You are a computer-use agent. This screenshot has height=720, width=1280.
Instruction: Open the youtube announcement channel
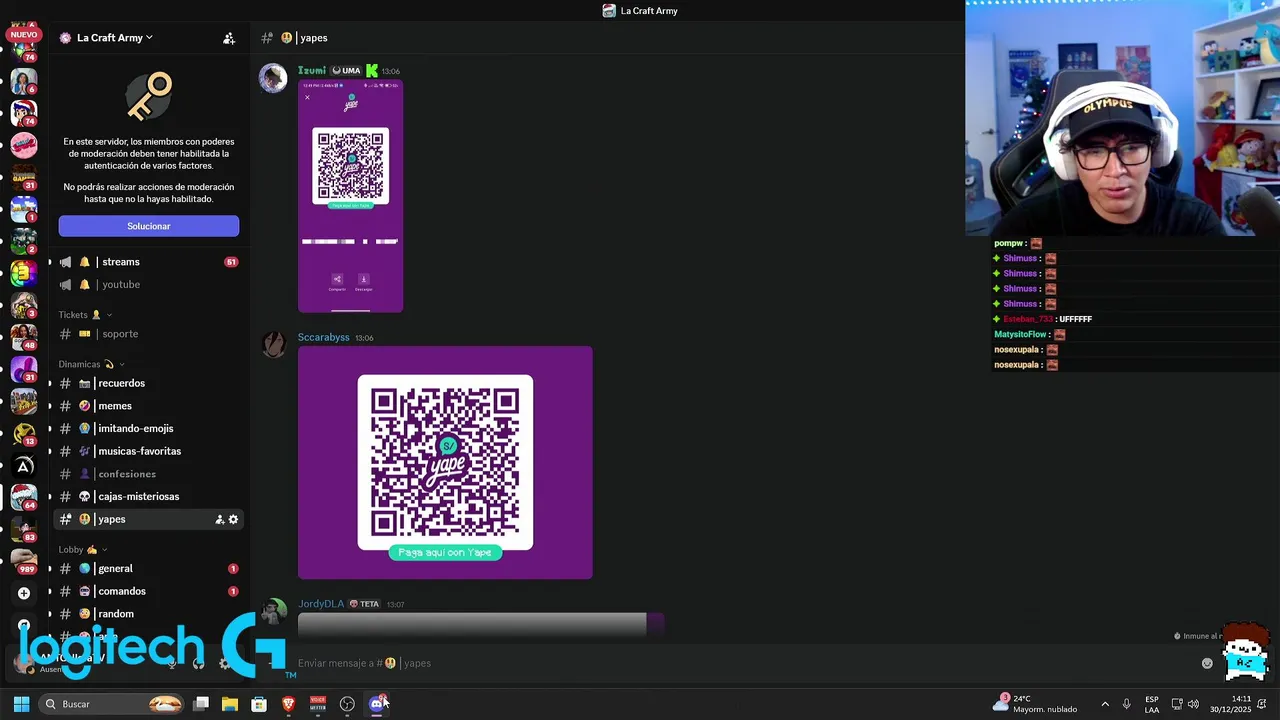147,285
